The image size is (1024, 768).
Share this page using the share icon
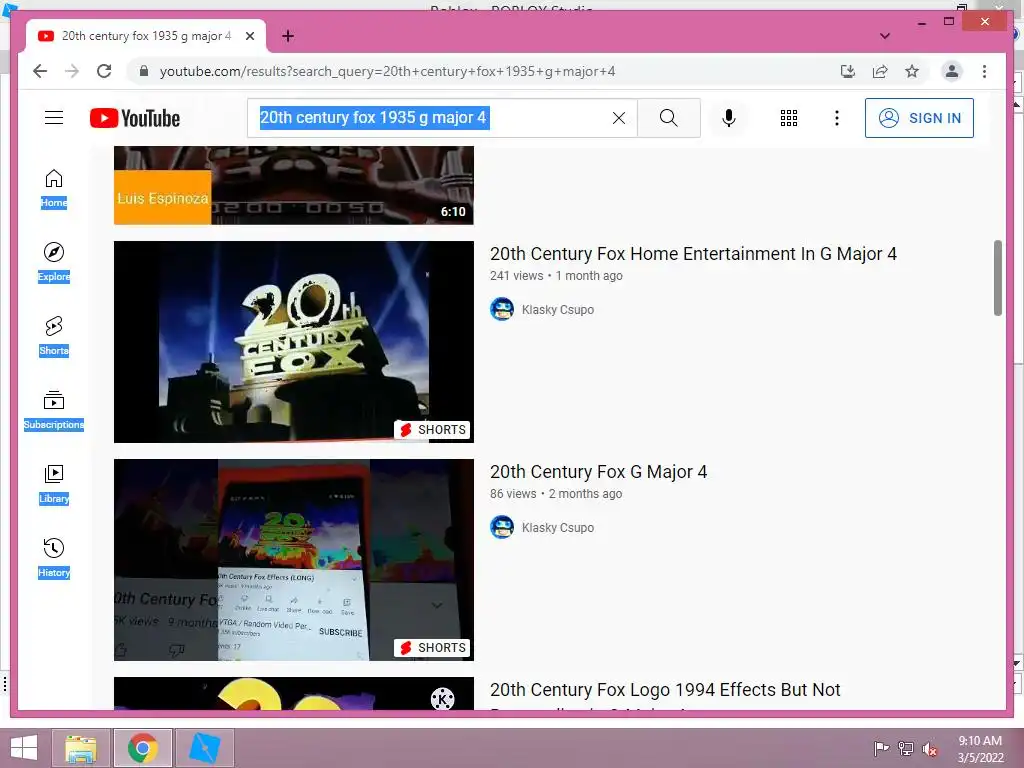click(x=880, y=71)
